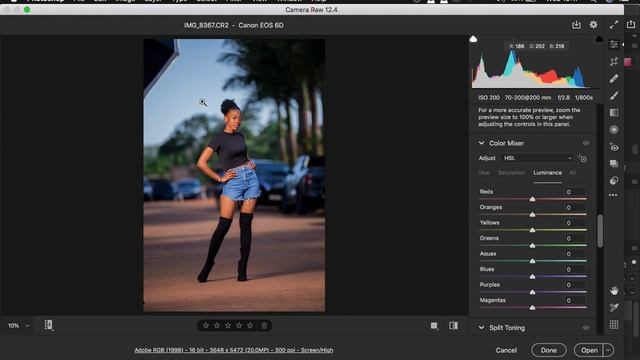Viewport: 640px width, 360px height.
Task: Click the Open button
Action: coord(589,350)
